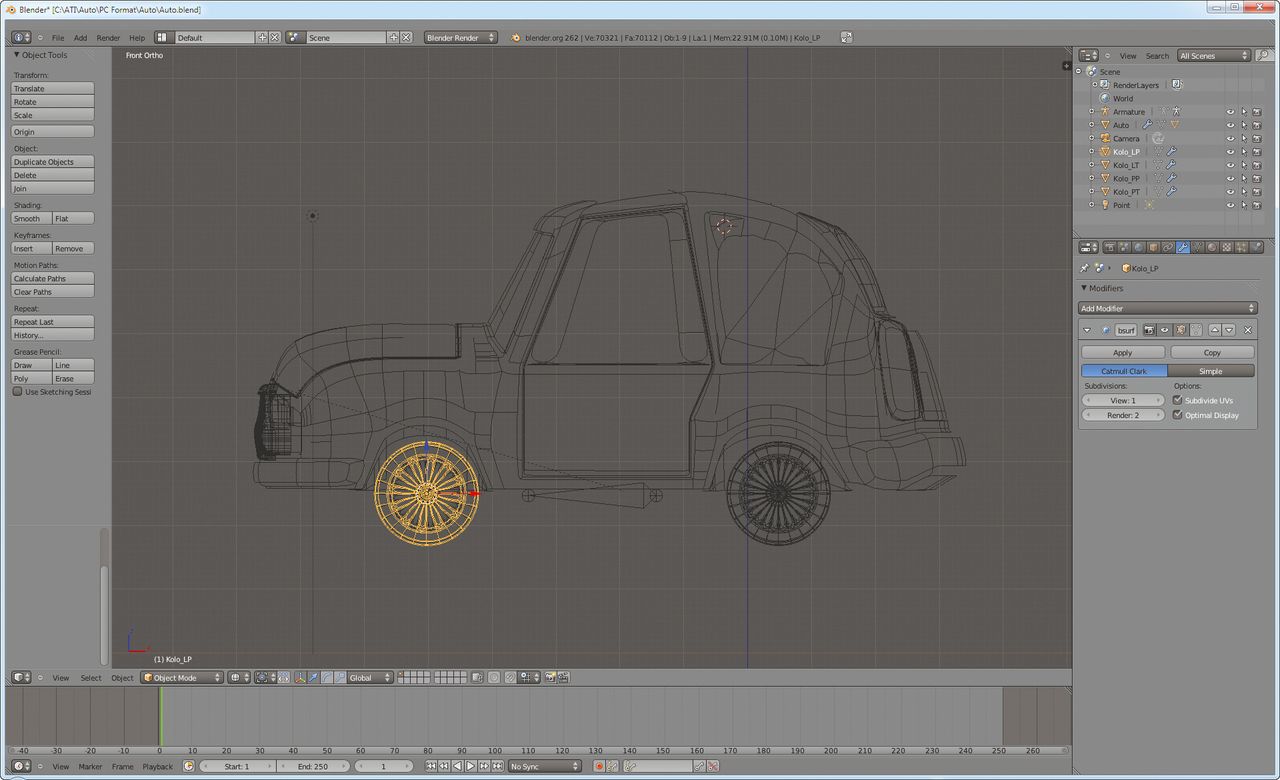Viewport: 1280px width, 780px height.
Task: Click the Calculate Paths button
Action: 52,278
